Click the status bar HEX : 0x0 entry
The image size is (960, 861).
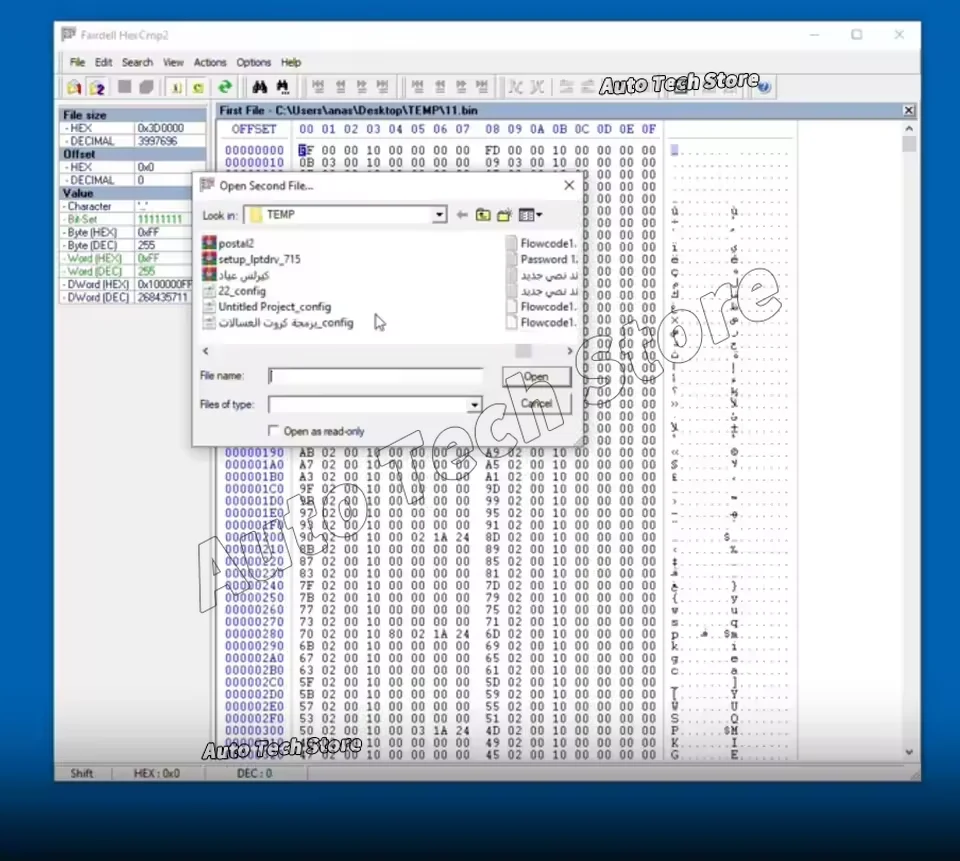[x=157, y=773]
